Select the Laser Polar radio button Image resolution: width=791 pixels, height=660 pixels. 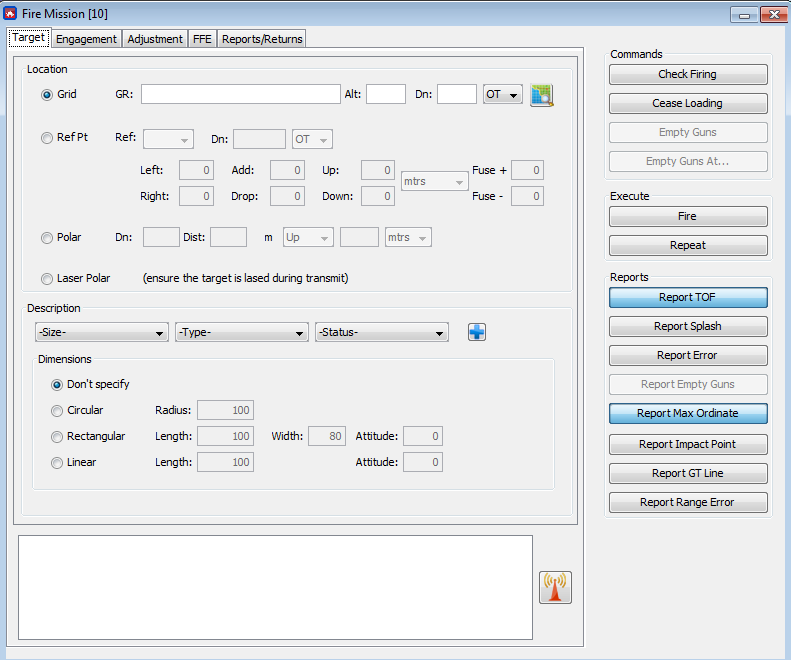point(47,279)
